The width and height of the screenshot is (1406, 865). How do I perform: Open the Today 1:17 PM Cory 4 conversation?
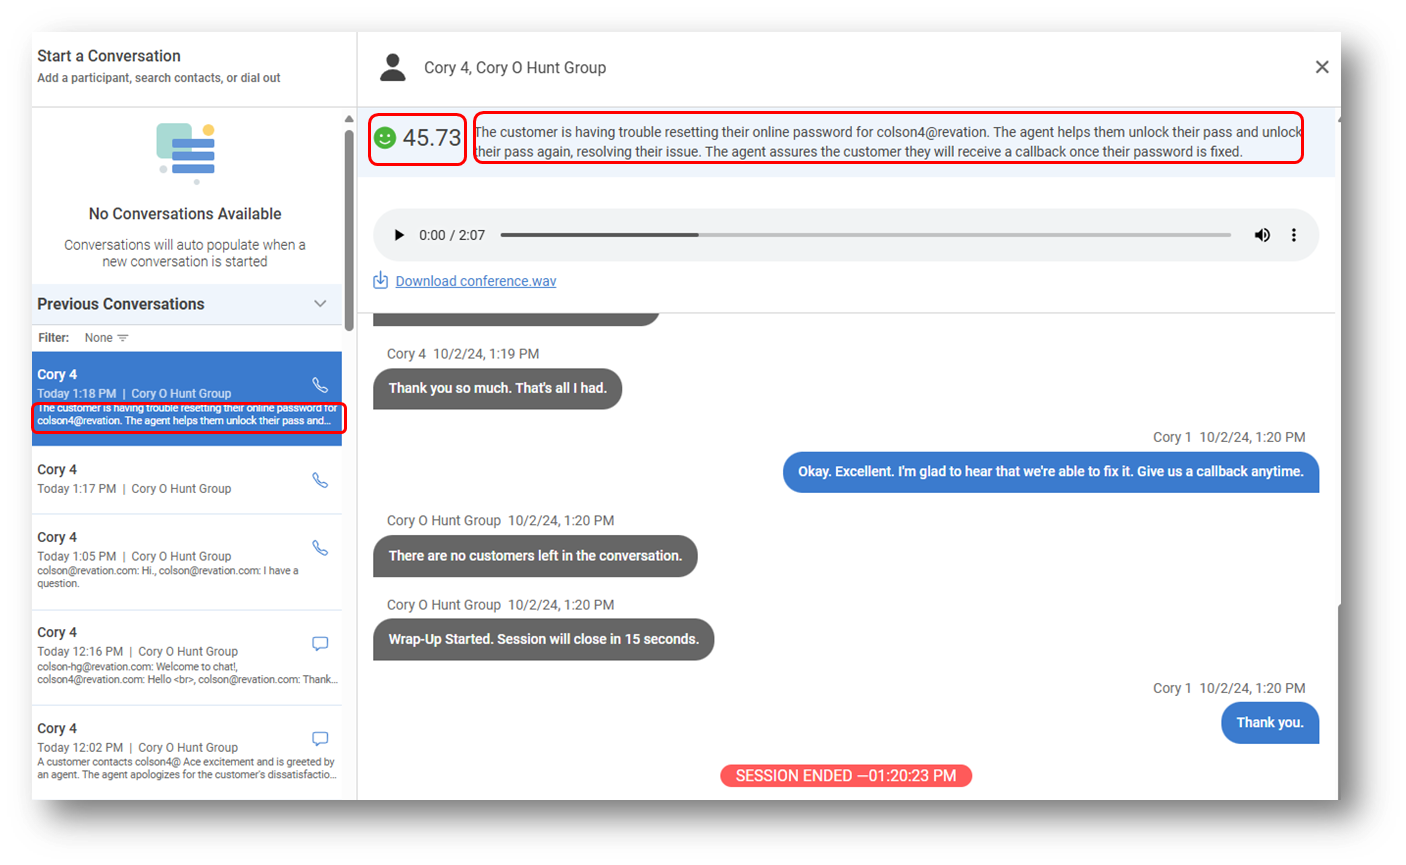point(160,479)
